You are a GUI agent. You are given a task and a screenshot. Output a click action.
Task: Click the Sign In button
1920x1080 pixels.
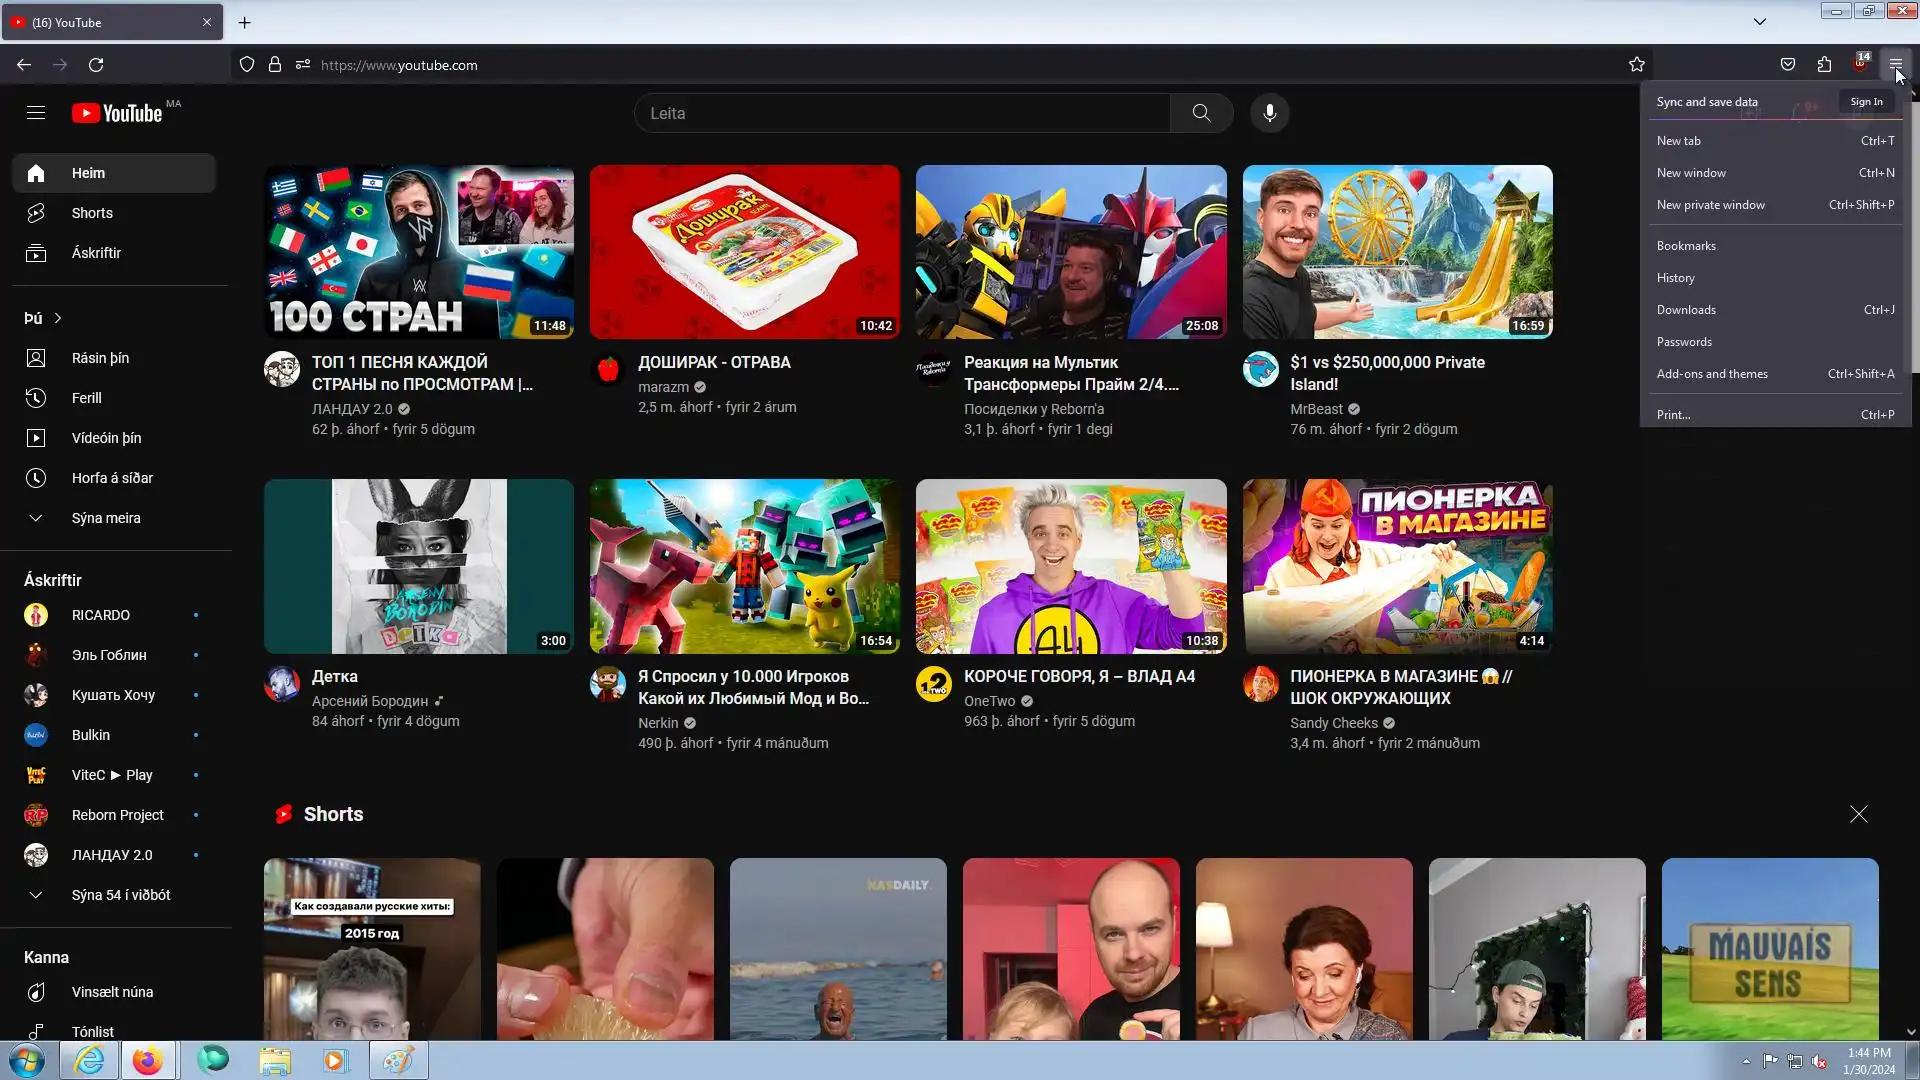(x=1866, y=102)
